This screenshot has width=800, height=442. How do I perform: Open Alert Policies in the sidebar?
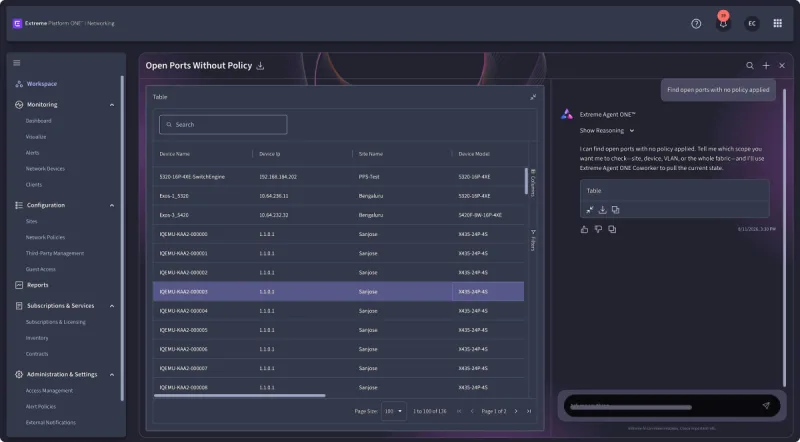click(40, 406)
